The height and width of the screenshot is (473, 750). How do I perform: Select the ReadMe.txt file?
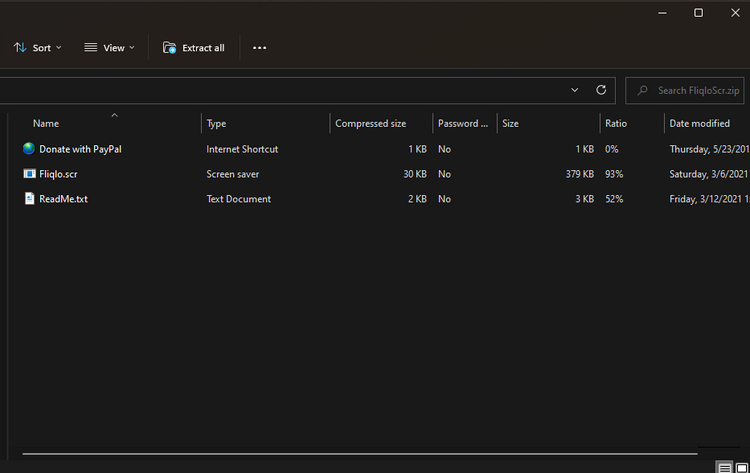[x=63, y=199]
